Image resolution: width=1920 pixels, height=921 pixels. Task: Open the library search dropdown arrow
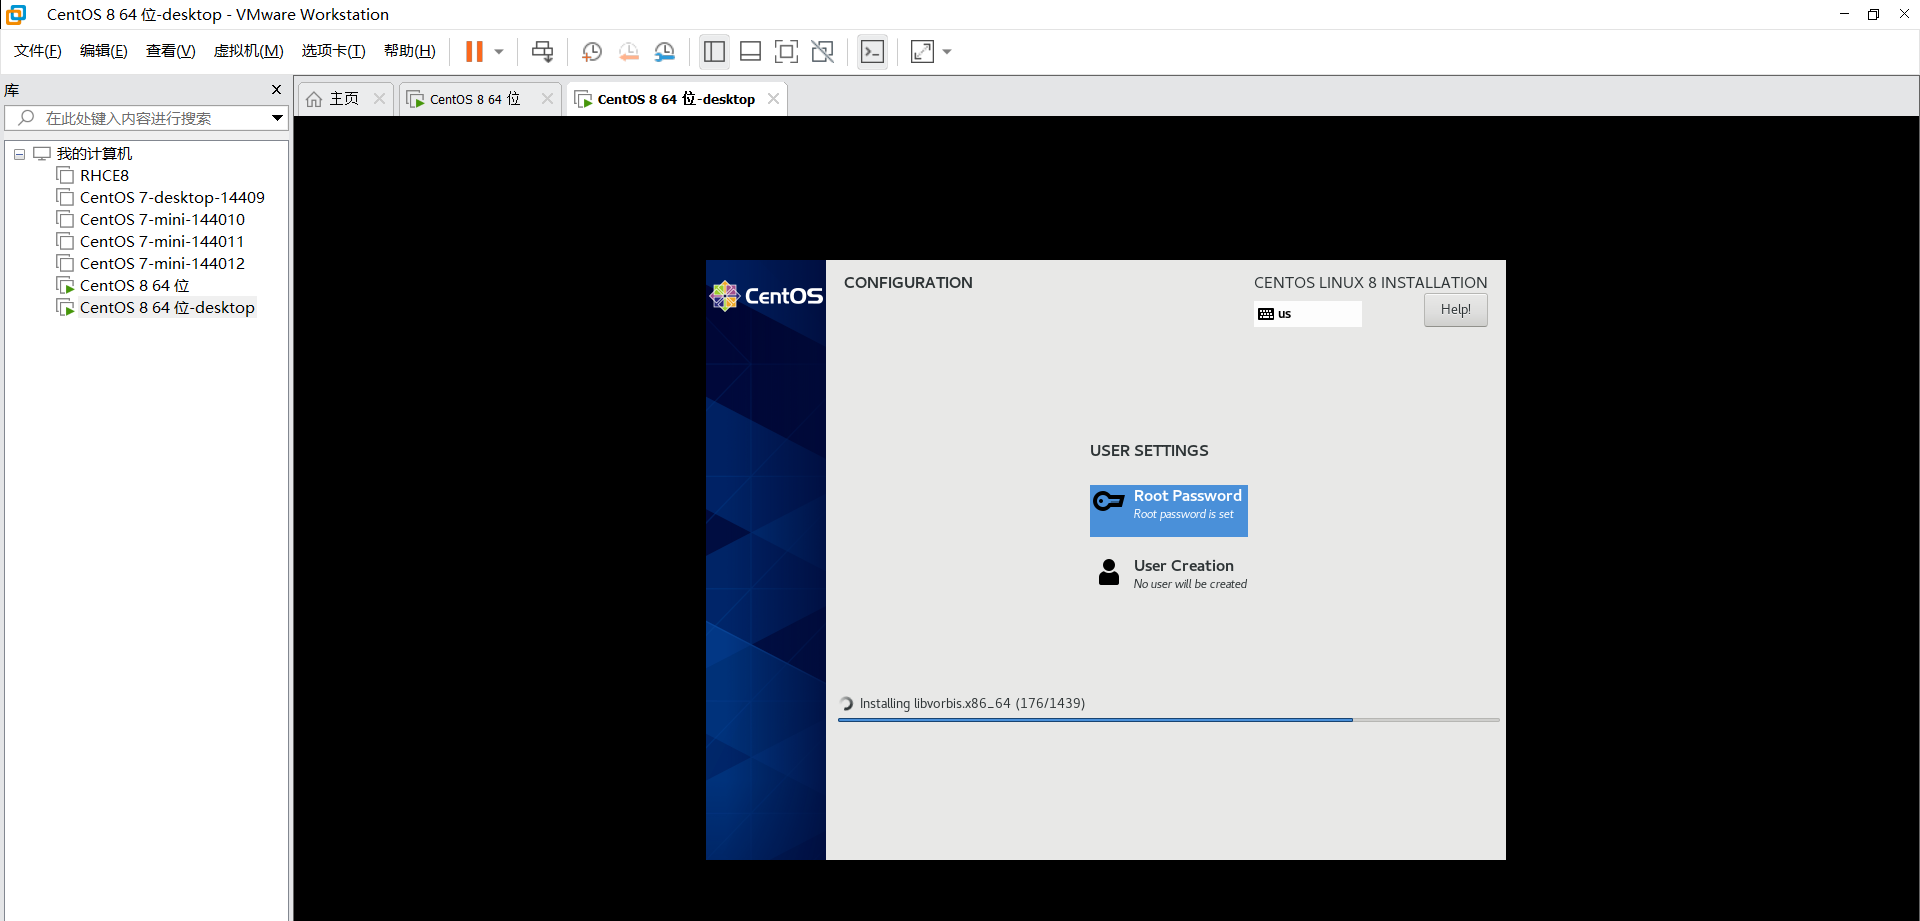click(277, 118)
